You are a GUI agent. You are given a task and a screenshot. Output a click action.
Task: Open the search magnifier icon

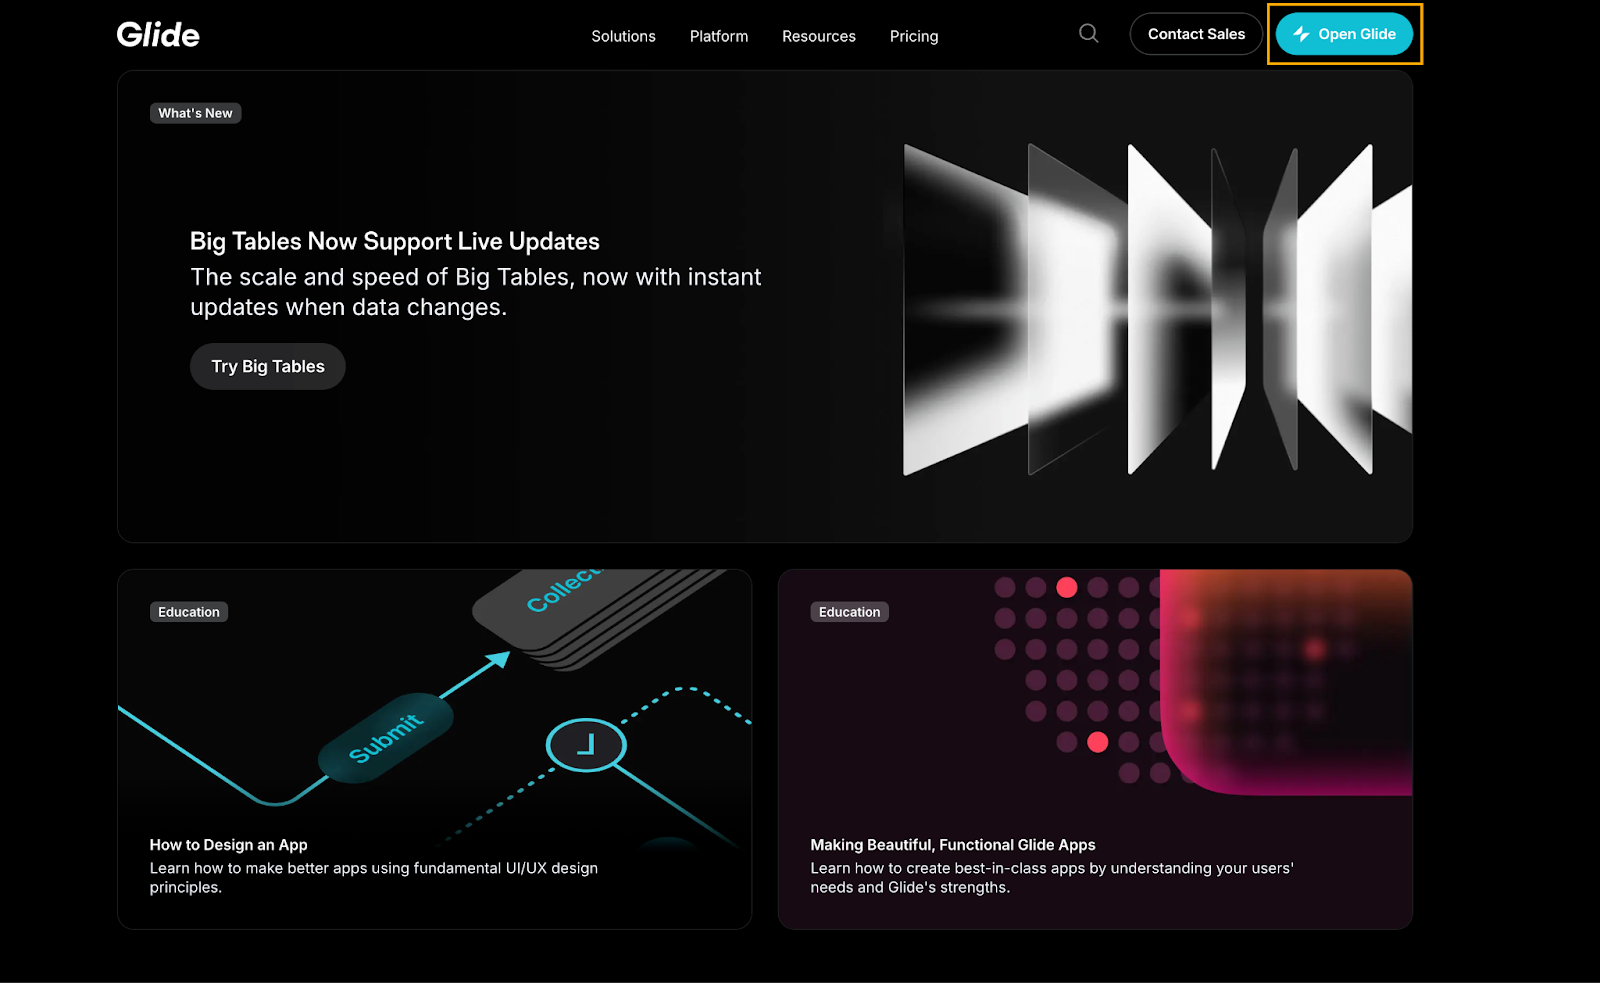pos(1089,34)
